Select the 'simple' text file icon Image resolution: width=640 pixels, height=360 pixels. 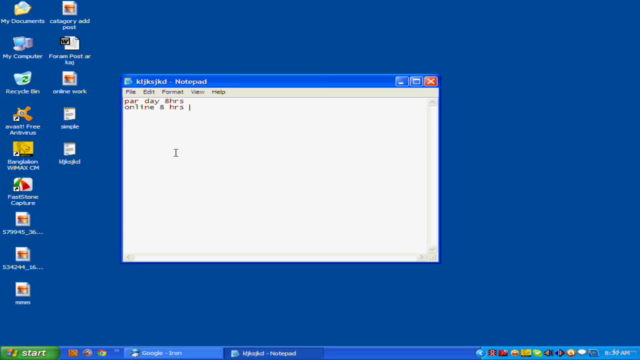pyautogui.click(x=69, y=118)
